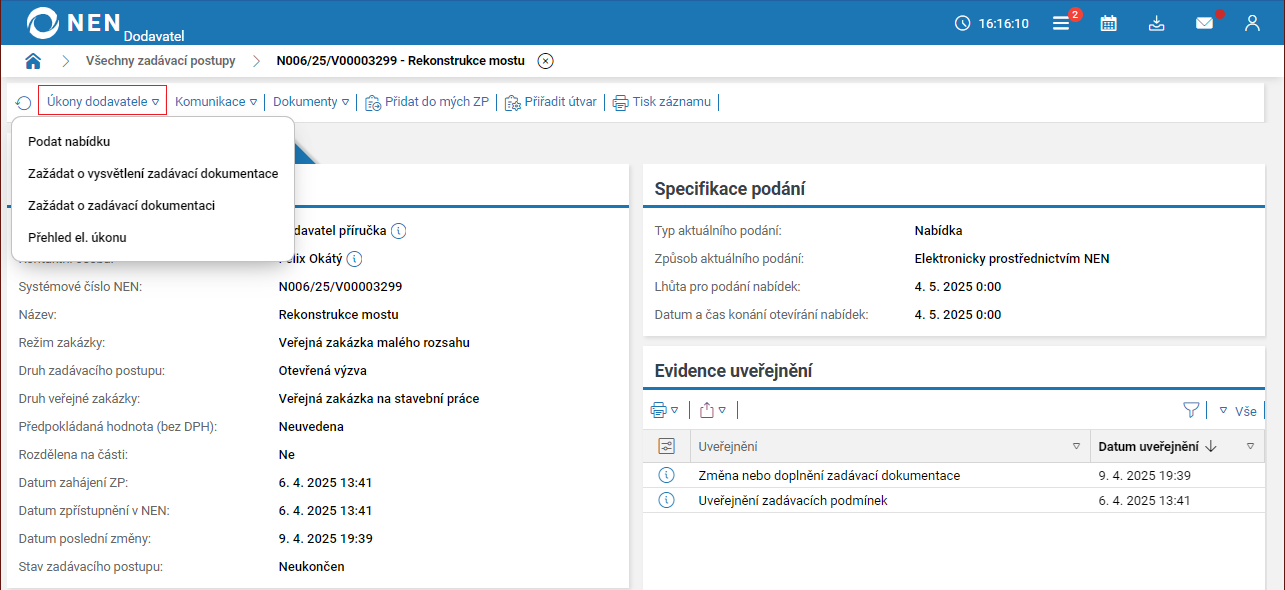This screenshot has height=590, width=1285.
Task: Click the download icon in header
Action: 1156,23
